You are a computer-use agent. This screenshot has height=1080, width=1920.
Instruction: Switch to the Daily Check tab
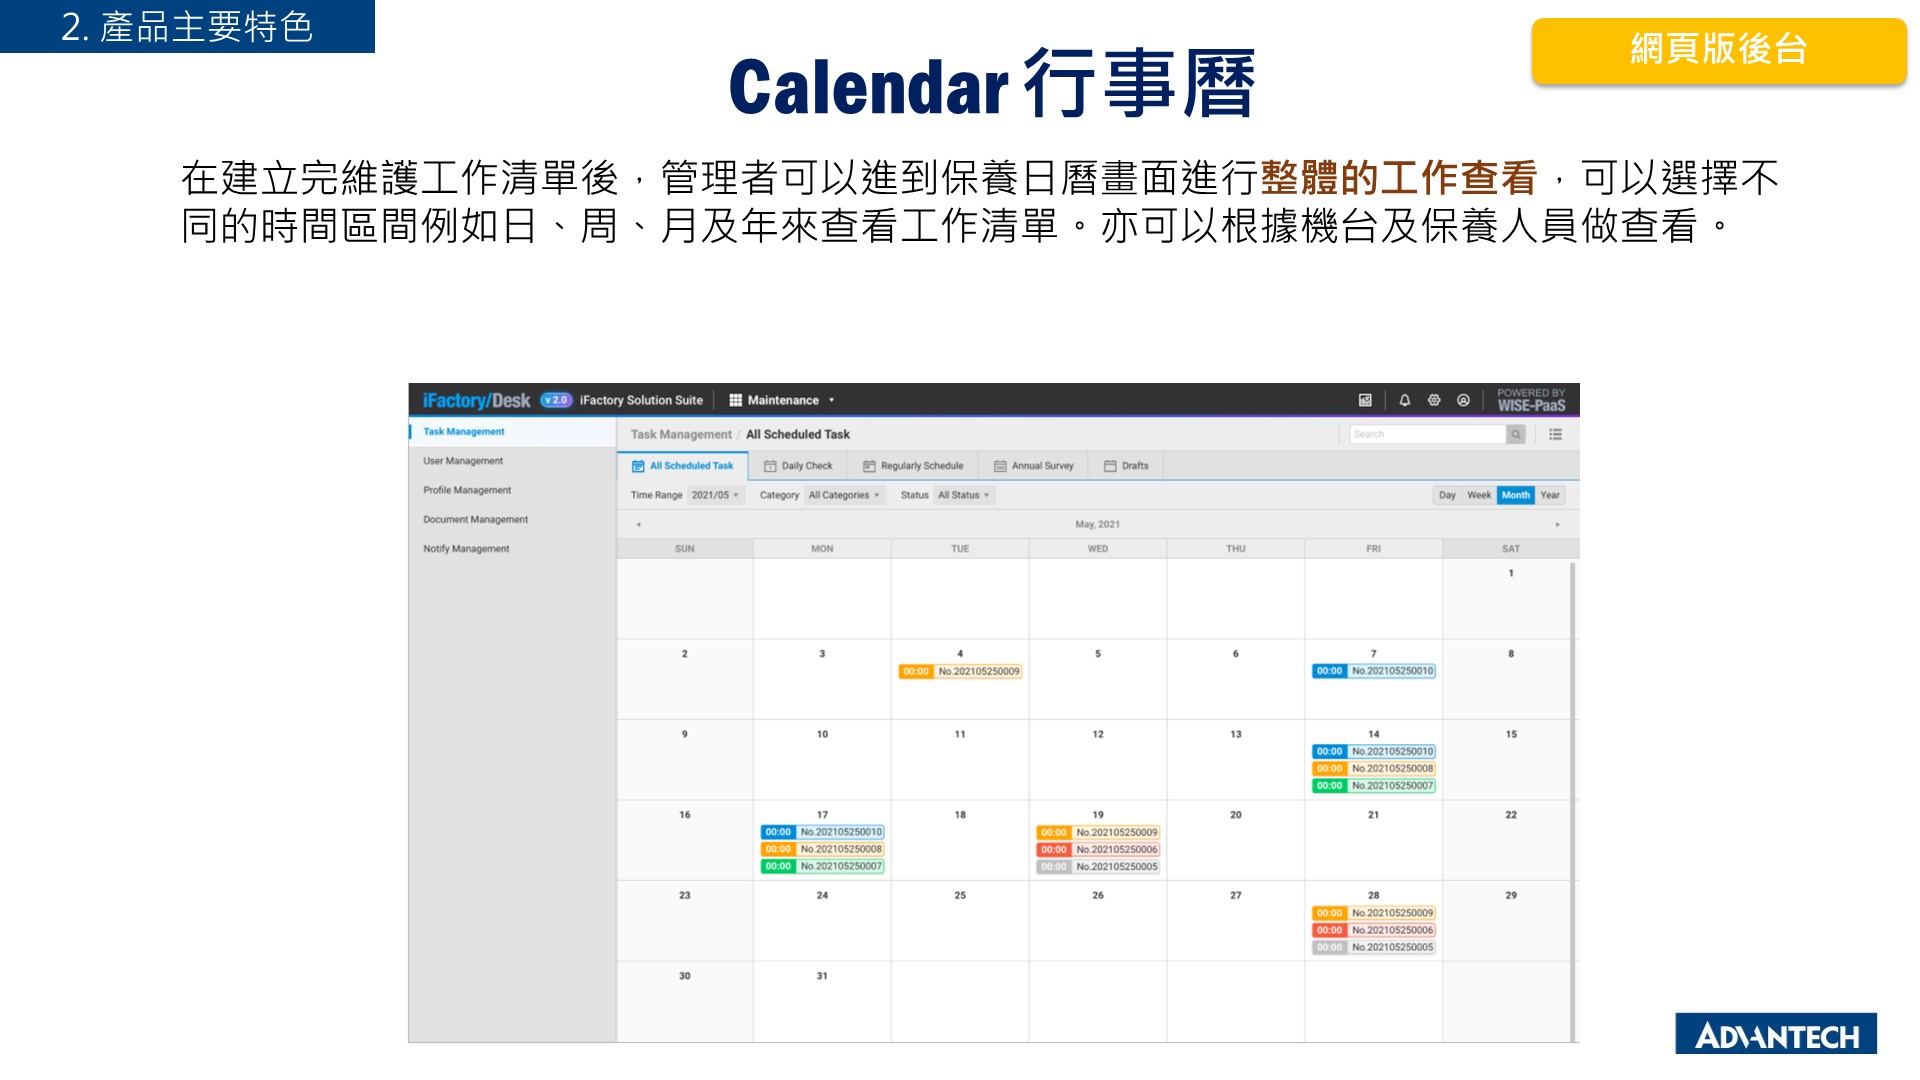point(798,466)
